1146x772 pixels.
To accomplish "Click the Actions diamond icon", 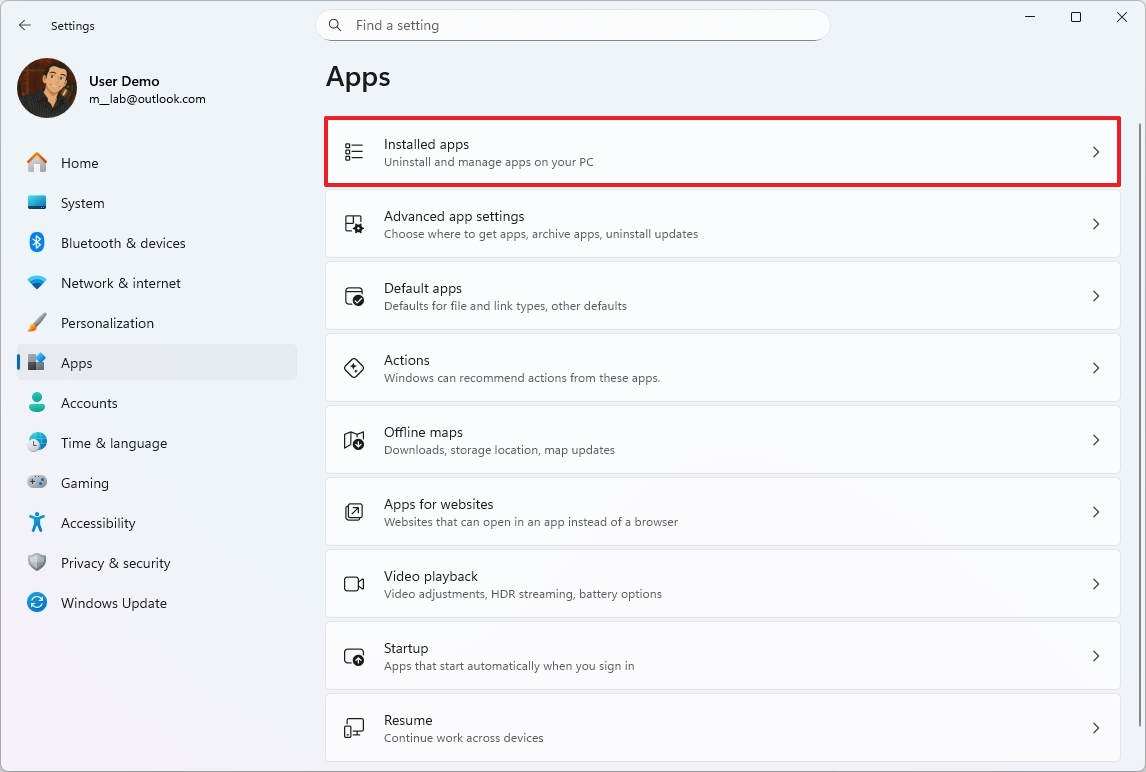I will pos(354,367).
